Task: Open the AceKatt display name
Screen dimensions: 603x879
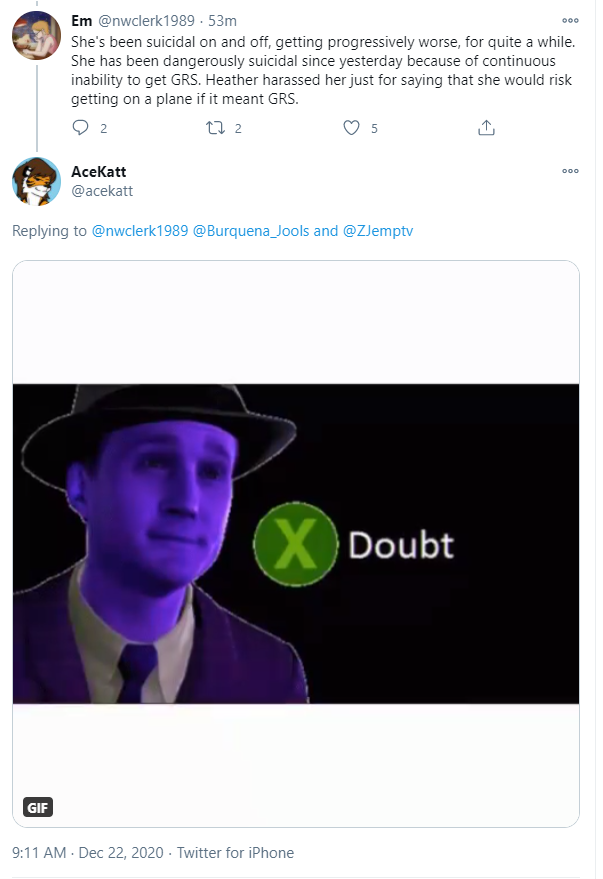Action: (99, 172)
